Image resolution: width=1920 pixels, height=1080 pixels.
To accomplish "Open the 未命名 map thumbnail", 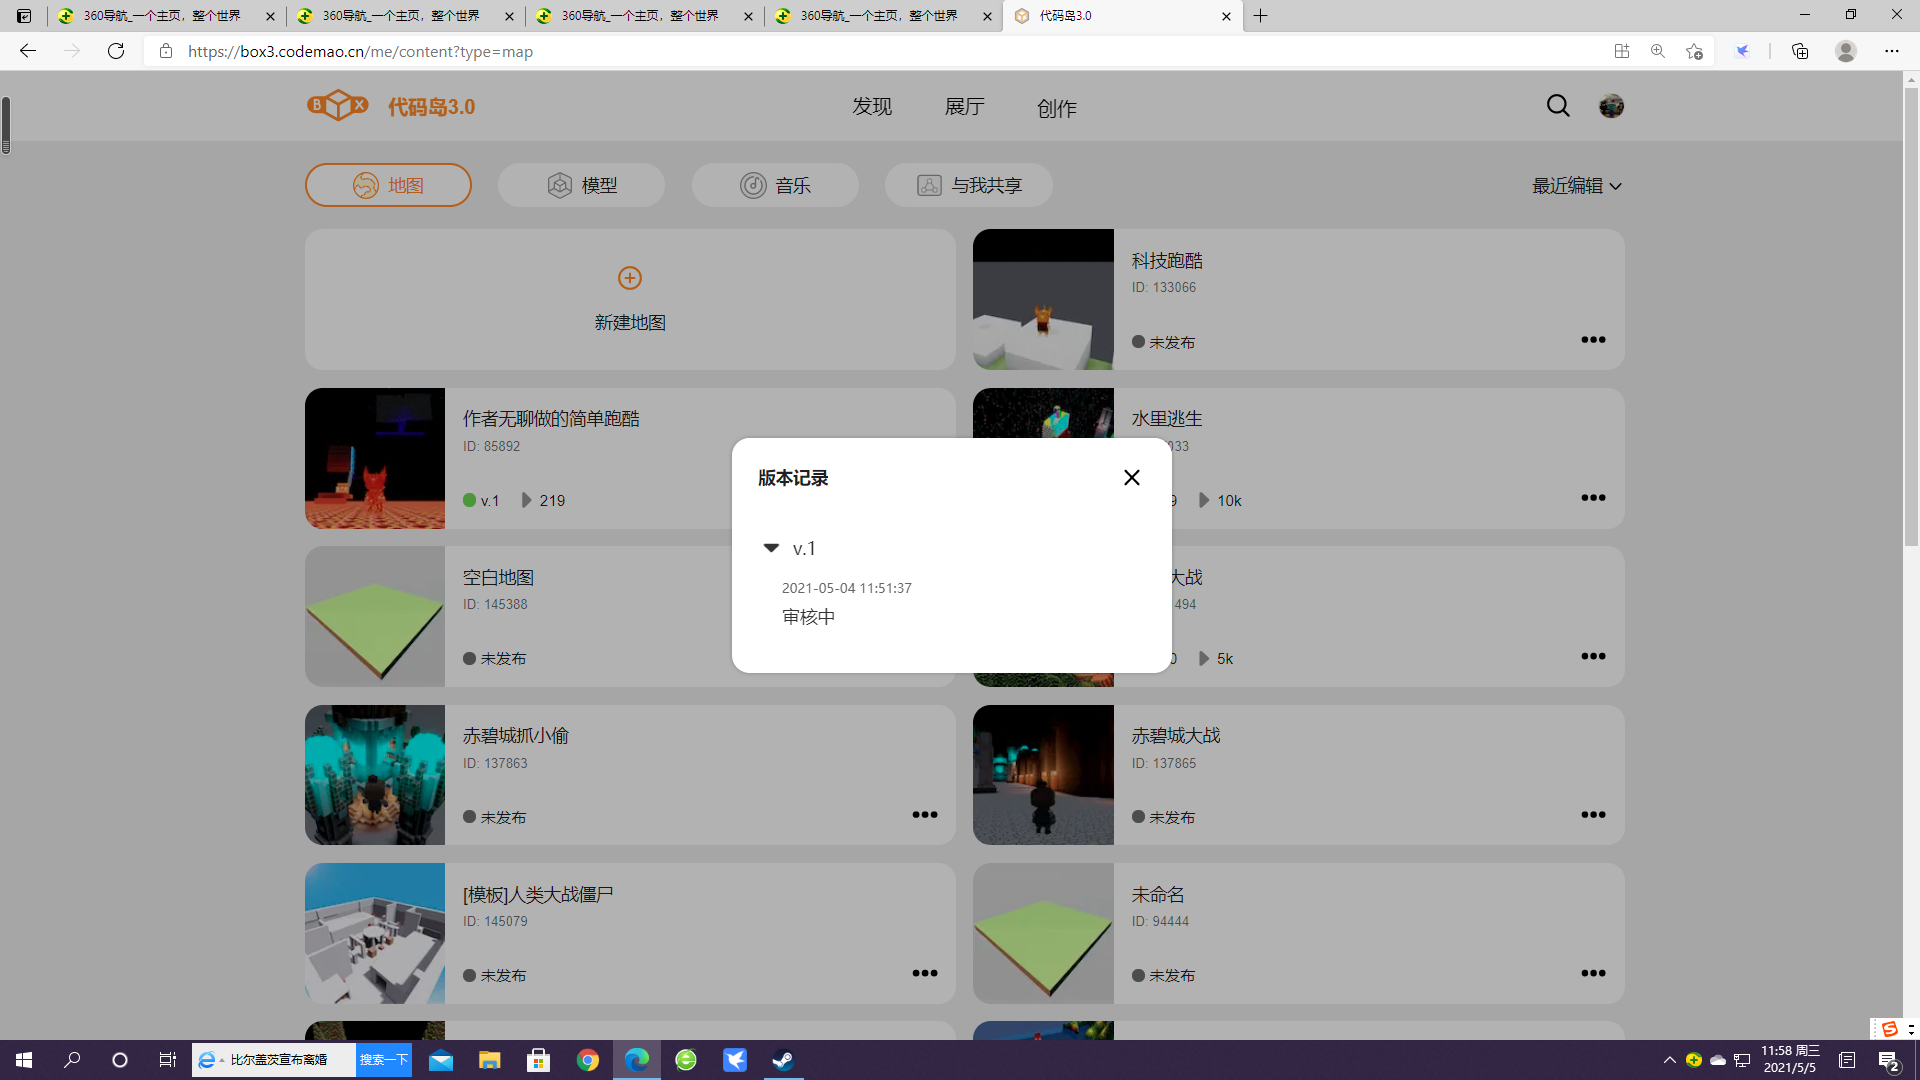I will point(1043,933).
